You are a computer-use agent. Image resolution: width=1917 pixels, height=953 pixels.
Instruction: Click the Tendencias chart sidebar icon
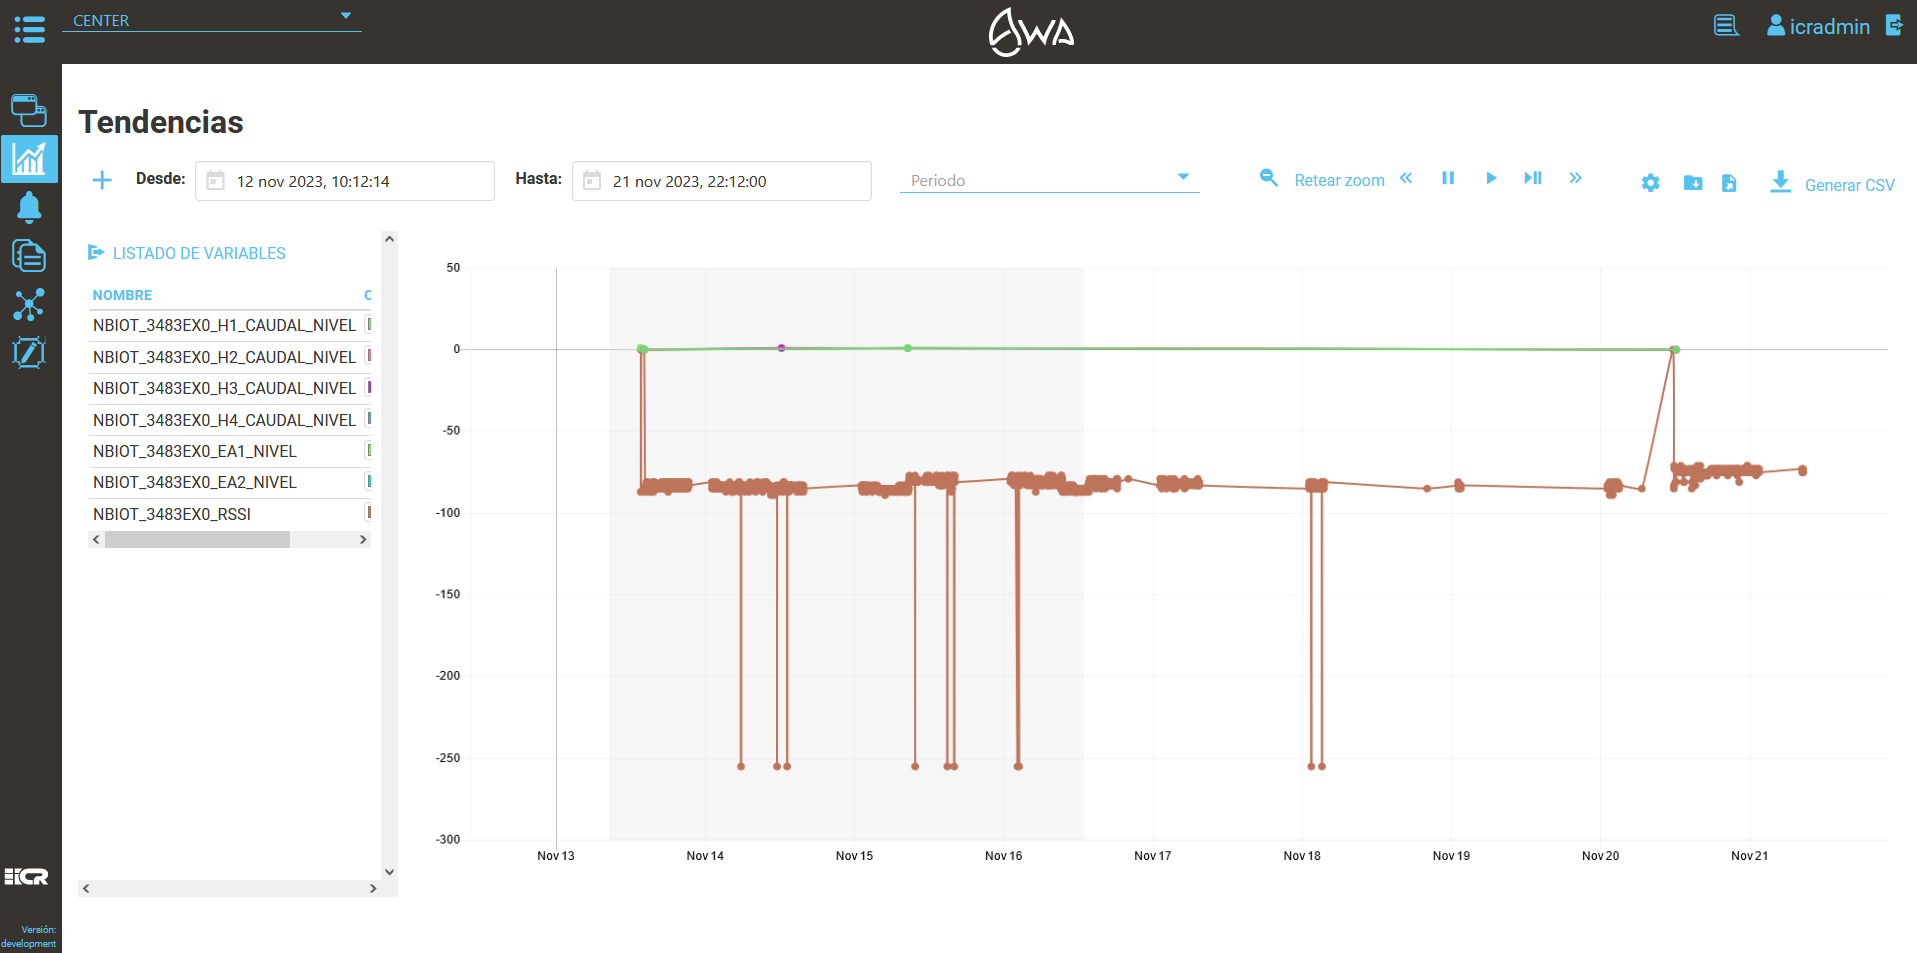click(x=29, y=159)
